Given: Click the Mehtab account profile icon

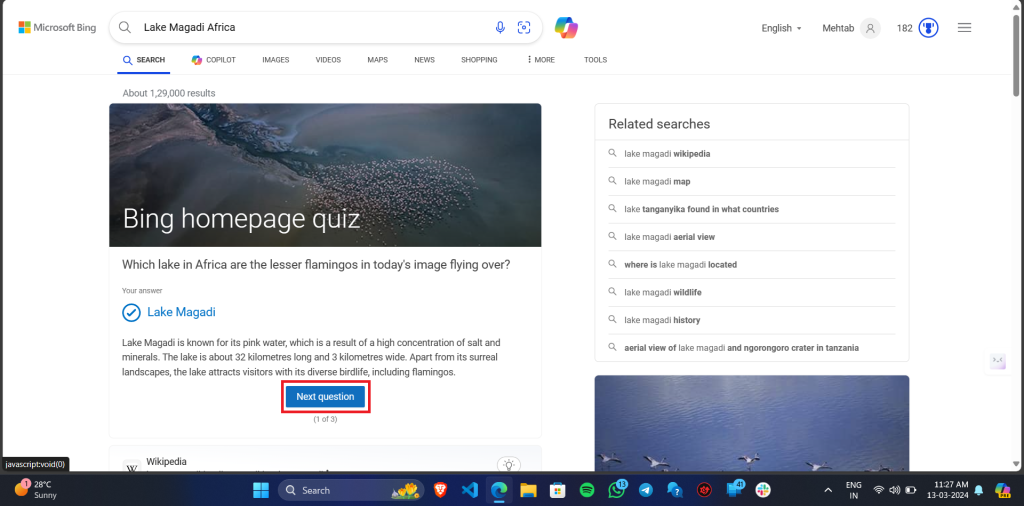Looking at the screenshot, I should click(870, 28).
